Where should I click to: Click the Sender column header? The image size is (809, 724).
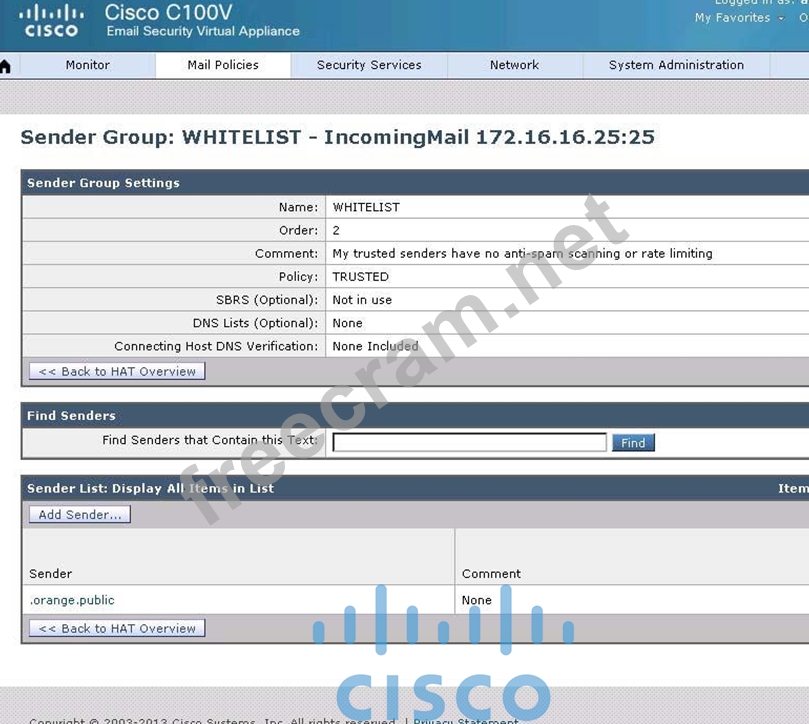point(51,574)
